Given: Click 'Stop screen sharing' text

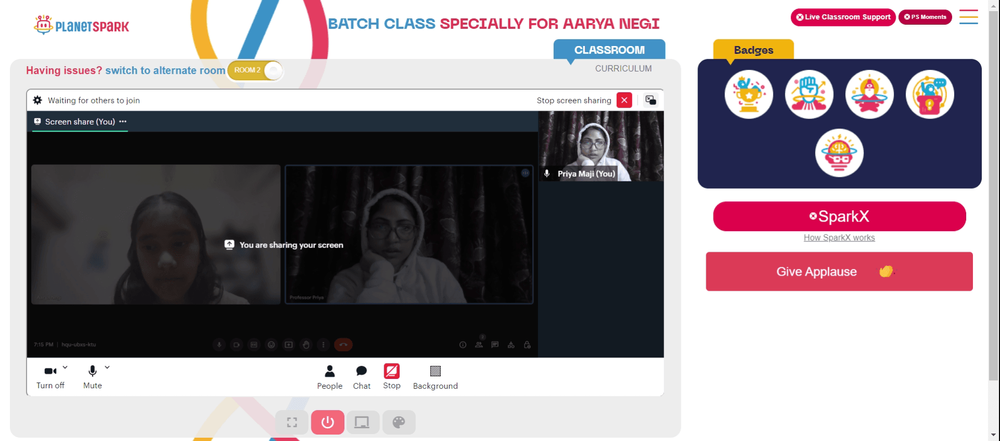Looking at the screenshot, I should point(574,100).
